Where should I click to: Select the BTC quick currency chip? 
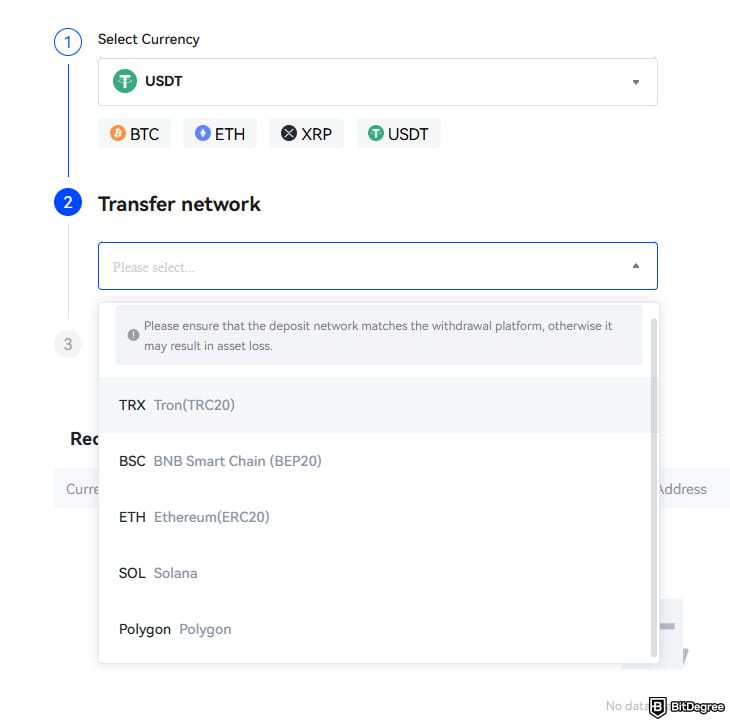pyautogui.click(x=135, y=134)
